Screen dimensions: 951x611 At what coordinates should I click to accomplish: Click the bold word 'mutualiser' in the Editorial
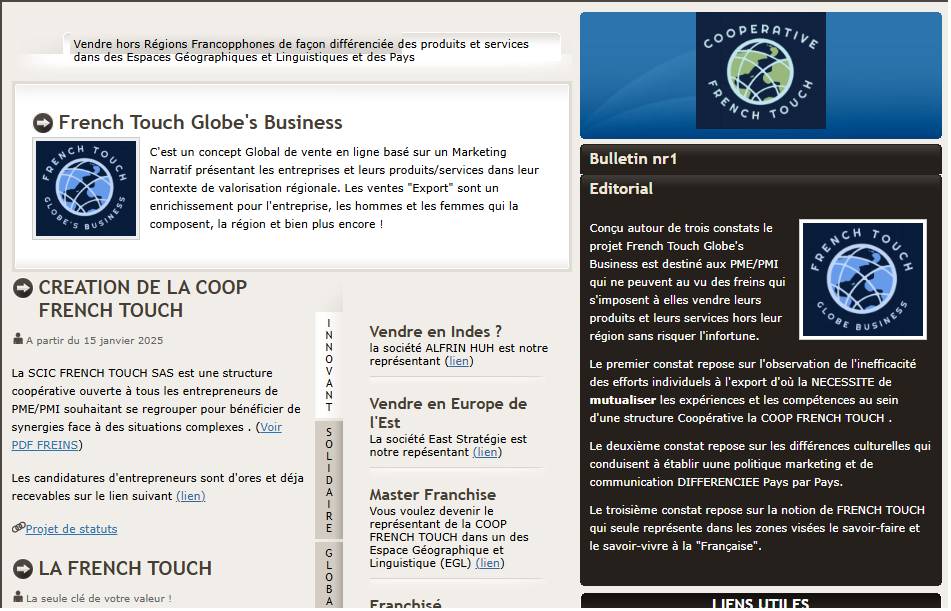(x=622, y=400)
